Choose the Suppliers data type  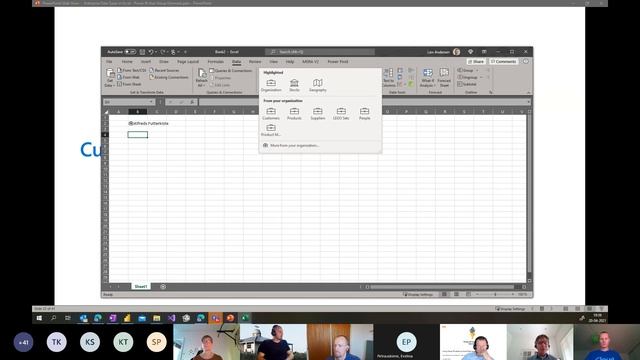click(318, 113)
